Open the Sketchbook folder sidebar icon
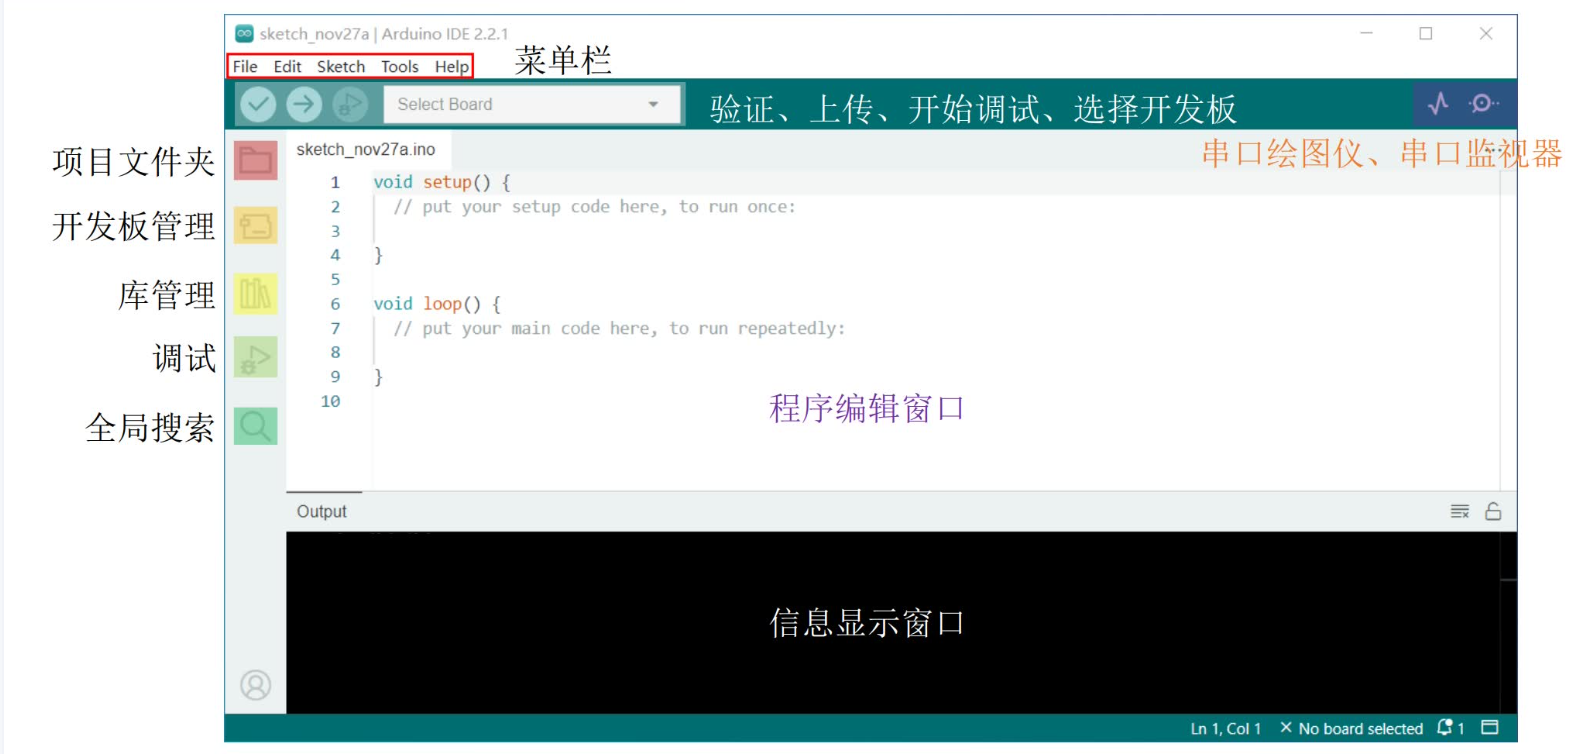The image size is (1572, 754). click(255, 160)
